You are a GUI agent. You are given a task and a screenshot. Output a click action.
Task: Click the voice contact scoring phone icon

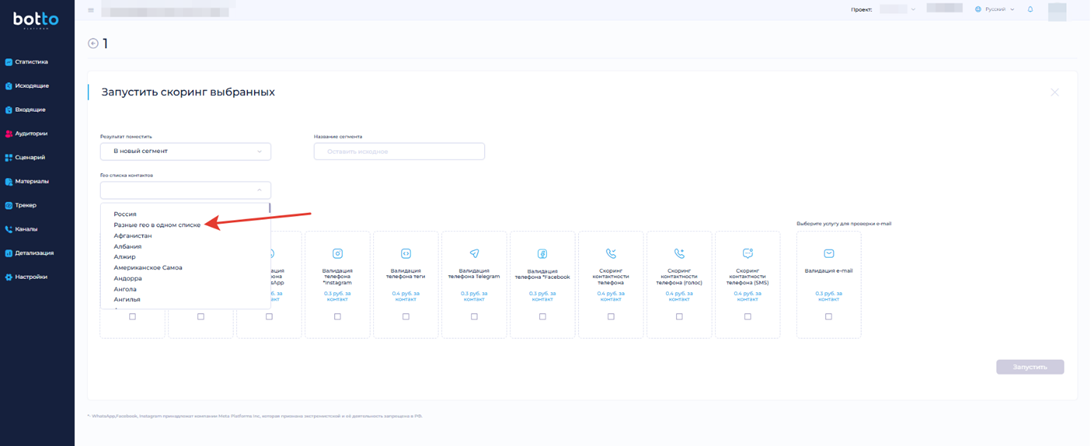[x=679, y=254]
